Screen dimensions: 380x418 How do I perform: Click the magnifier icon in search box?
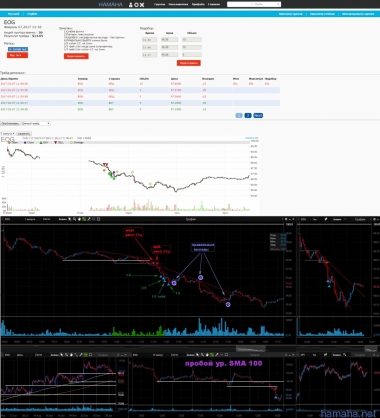point(278,4)
